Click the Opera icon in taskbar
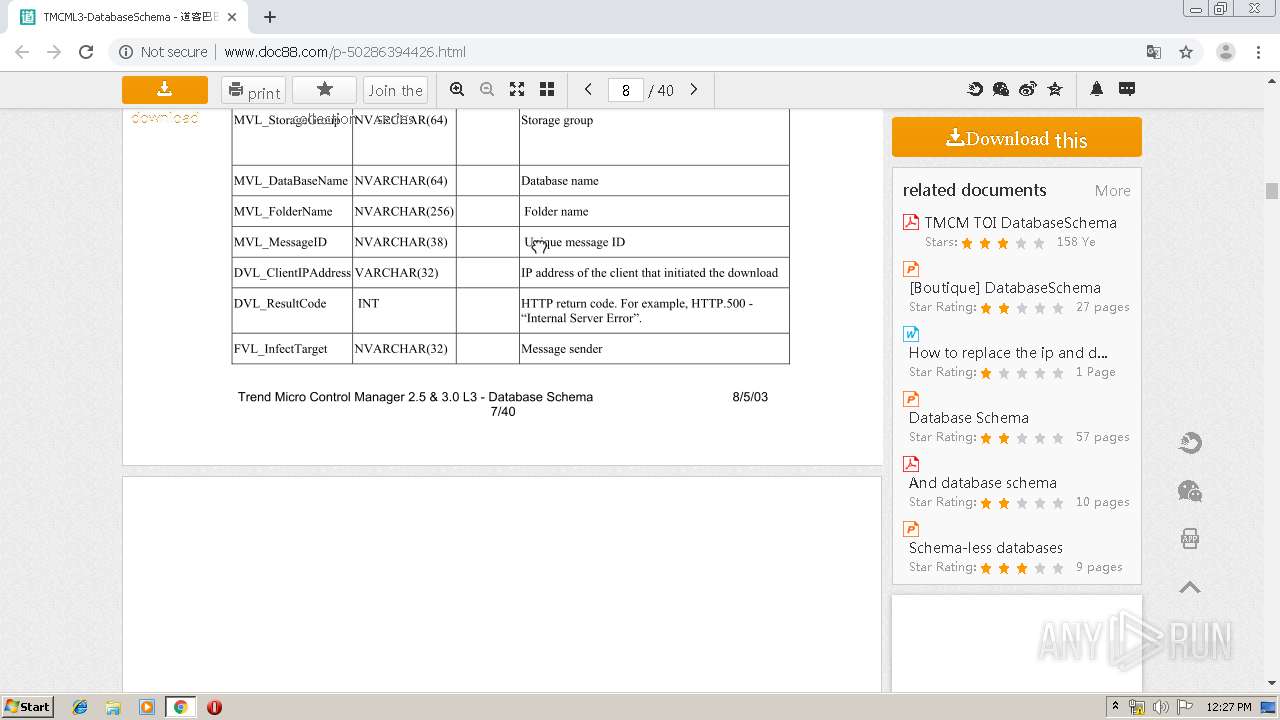 point(214,707)
